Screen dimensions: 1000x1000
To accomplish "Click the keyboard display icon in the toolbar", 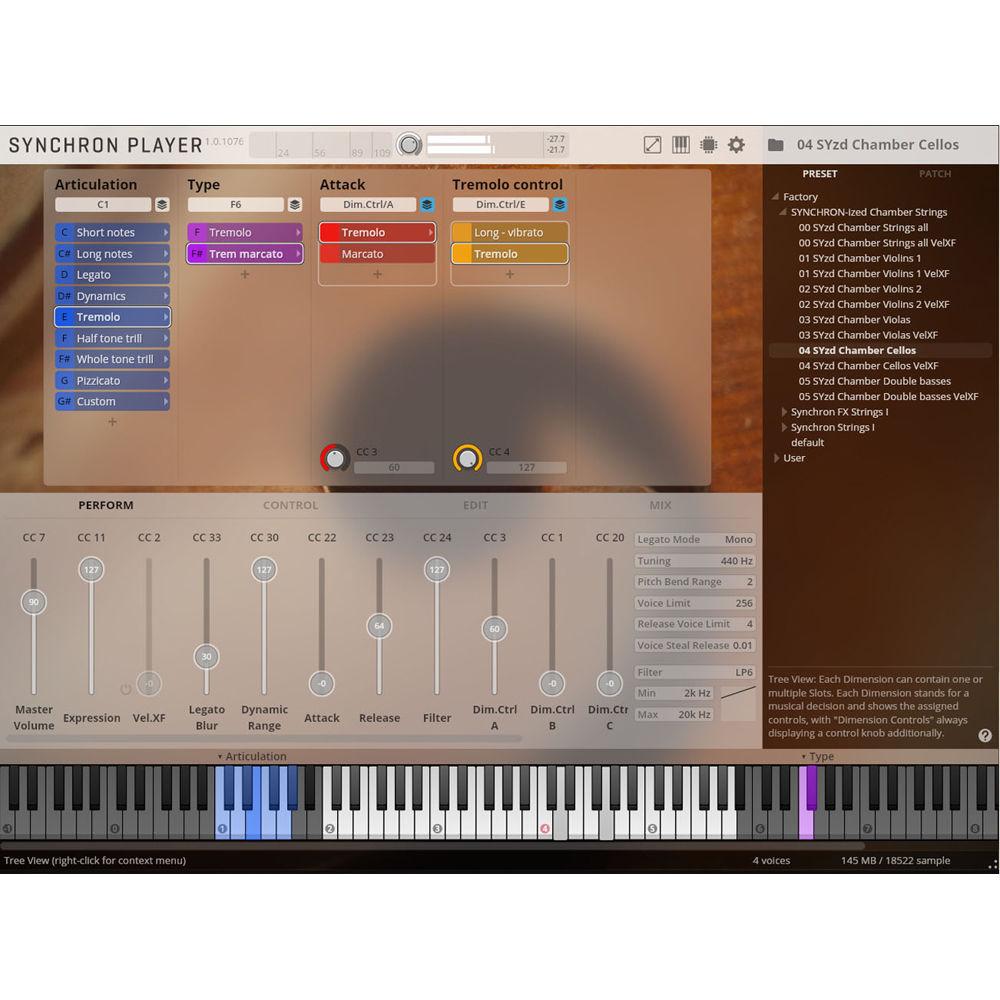I will click(680, 144).
